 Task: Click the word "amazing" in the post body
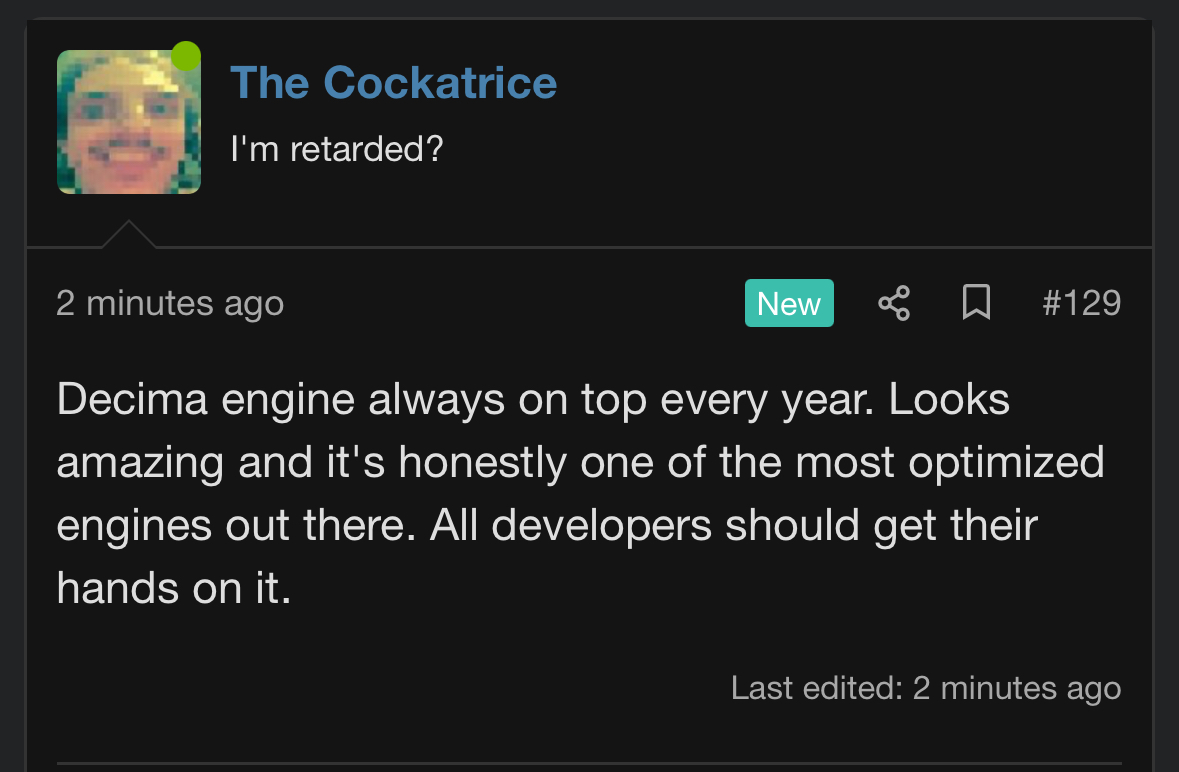[x=141, y=462]
